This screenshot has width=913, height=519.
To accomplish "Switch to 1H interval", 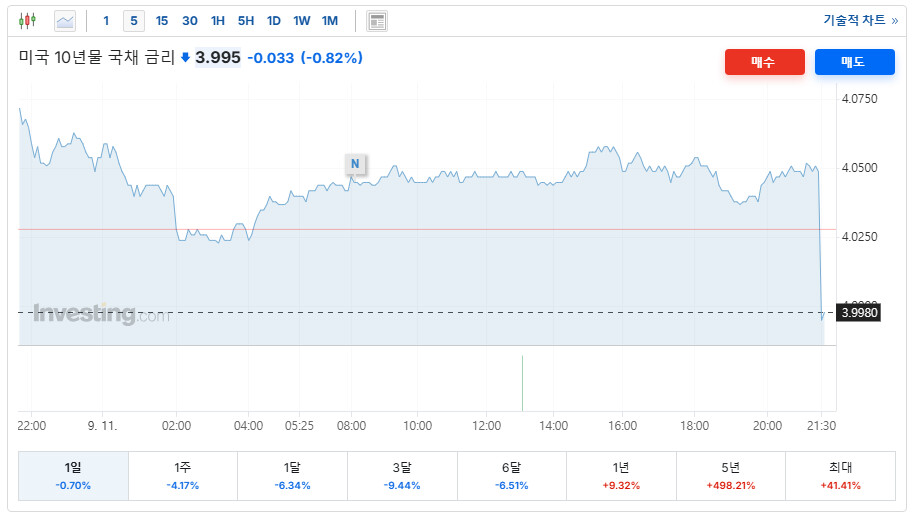I will point(218,21).
